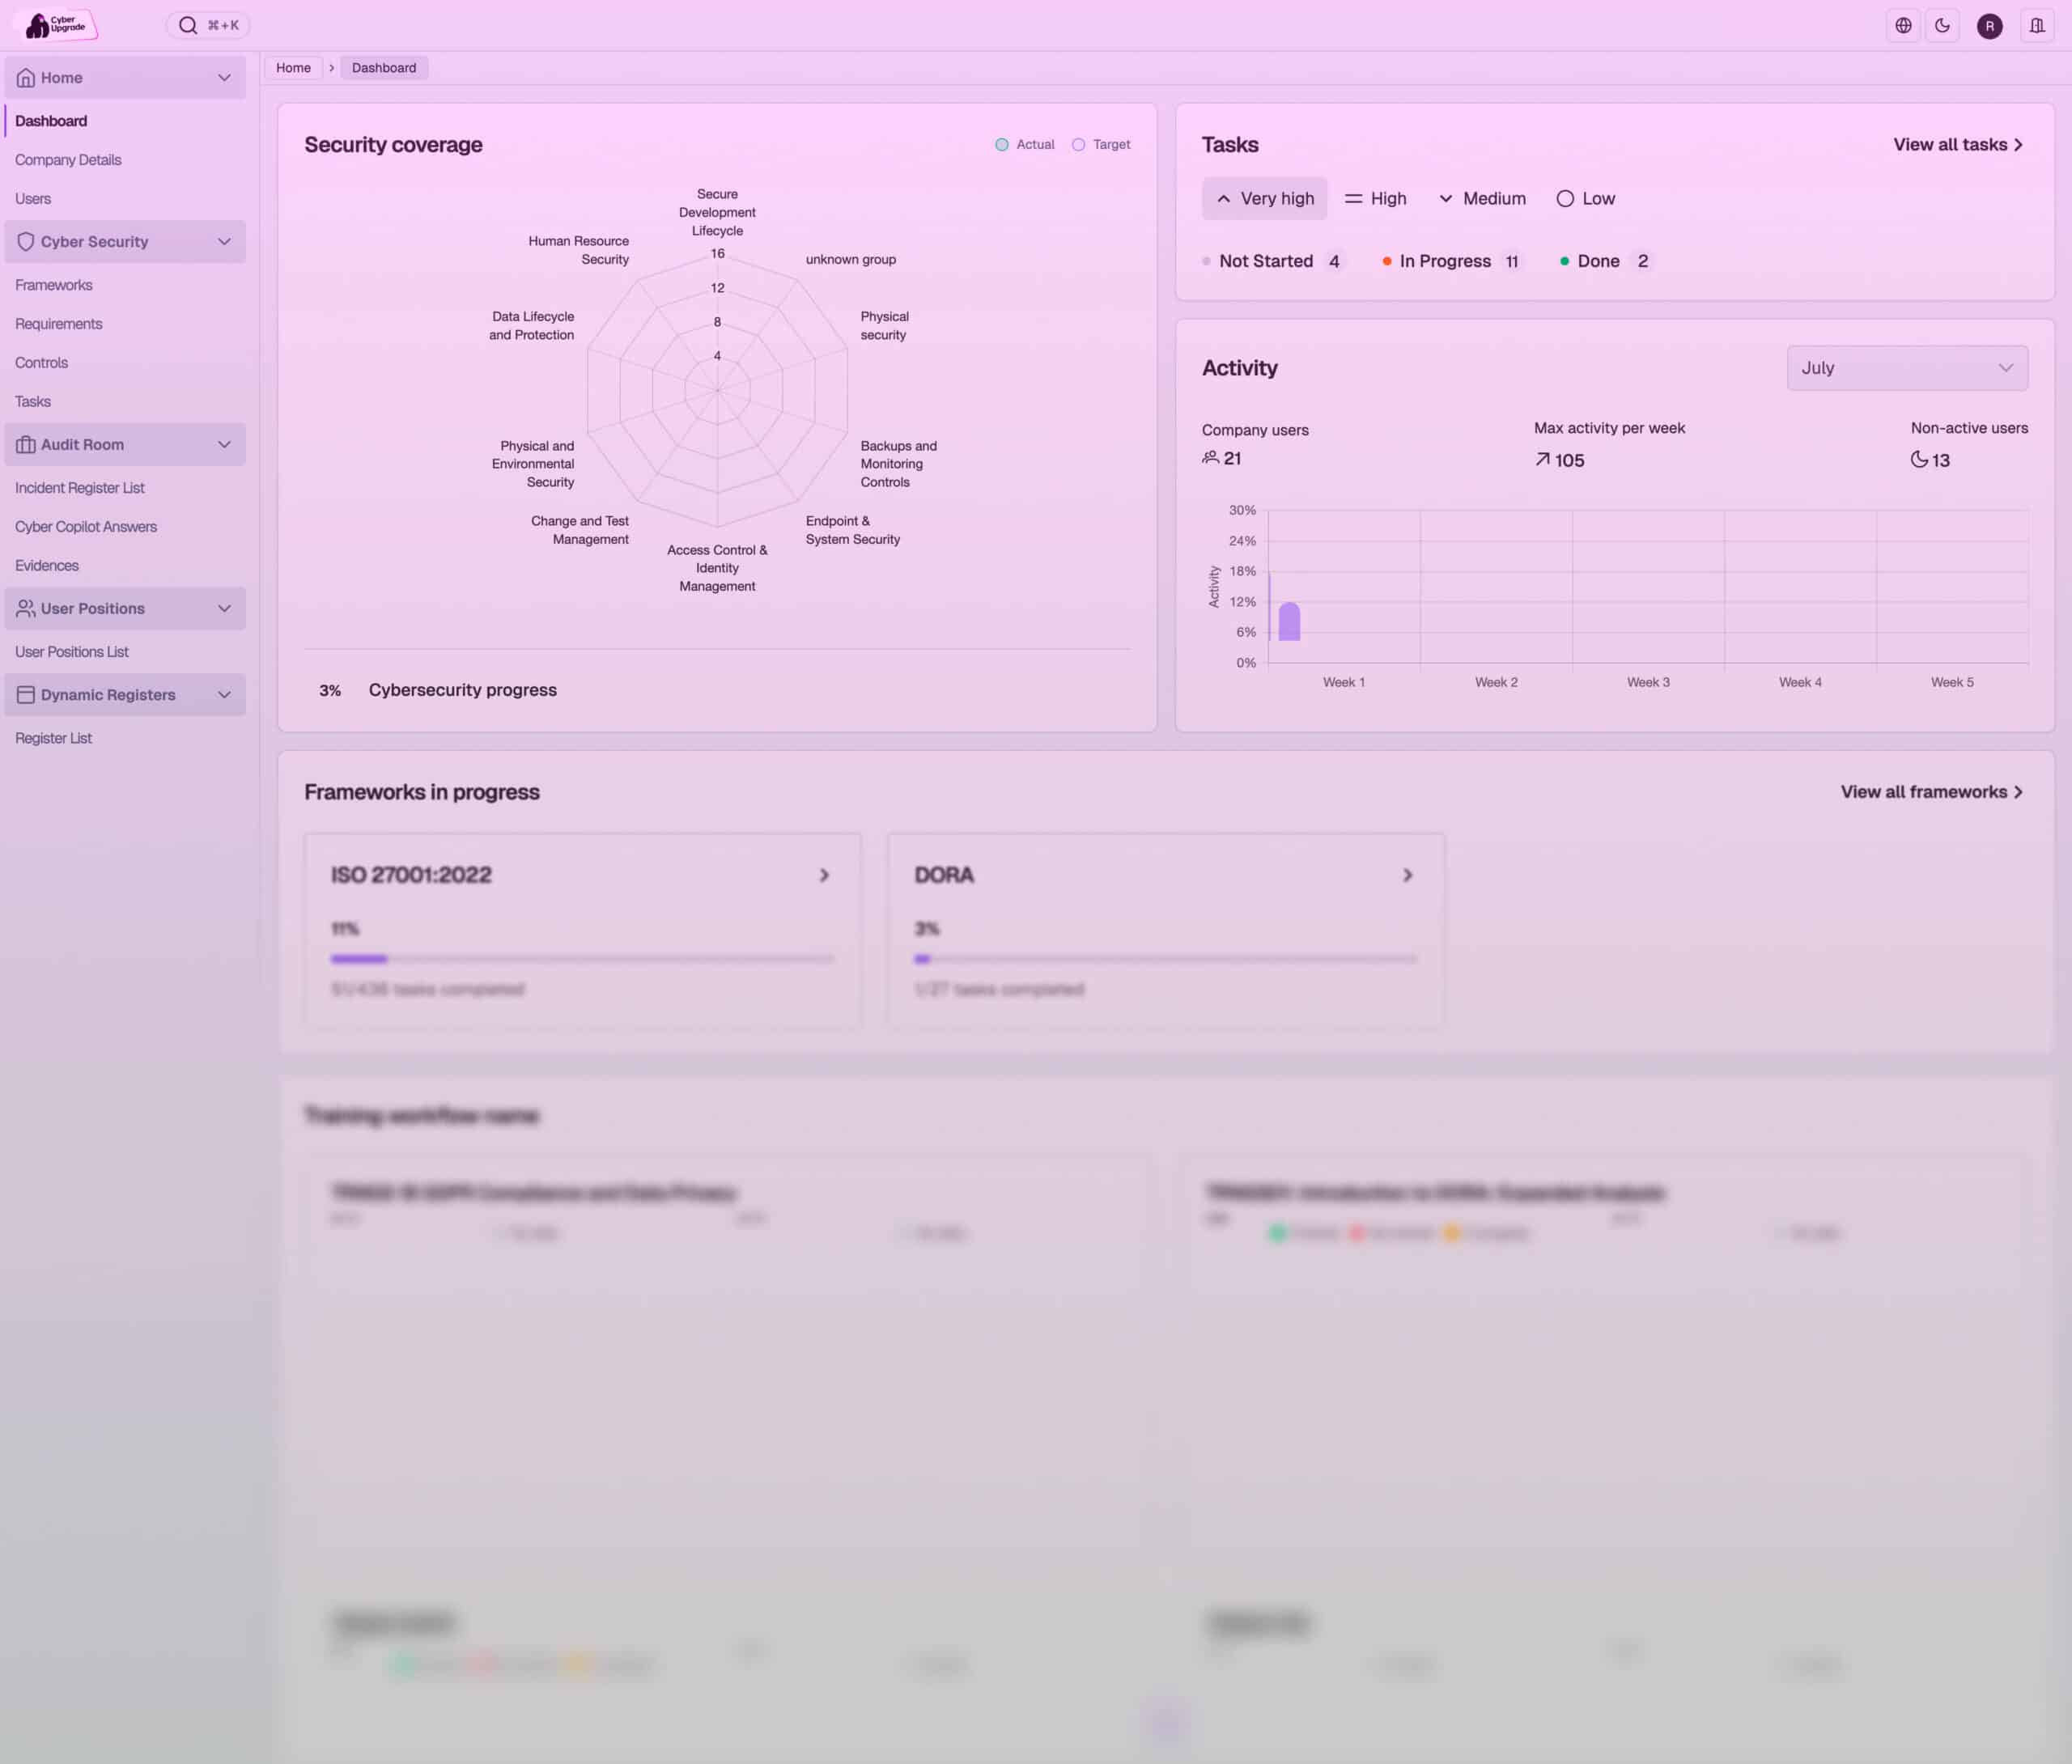Image resolution: width=2072 pixels, height=1764 pixels.
Task: Open View all frameworks link
Action: coord(1931,792)
